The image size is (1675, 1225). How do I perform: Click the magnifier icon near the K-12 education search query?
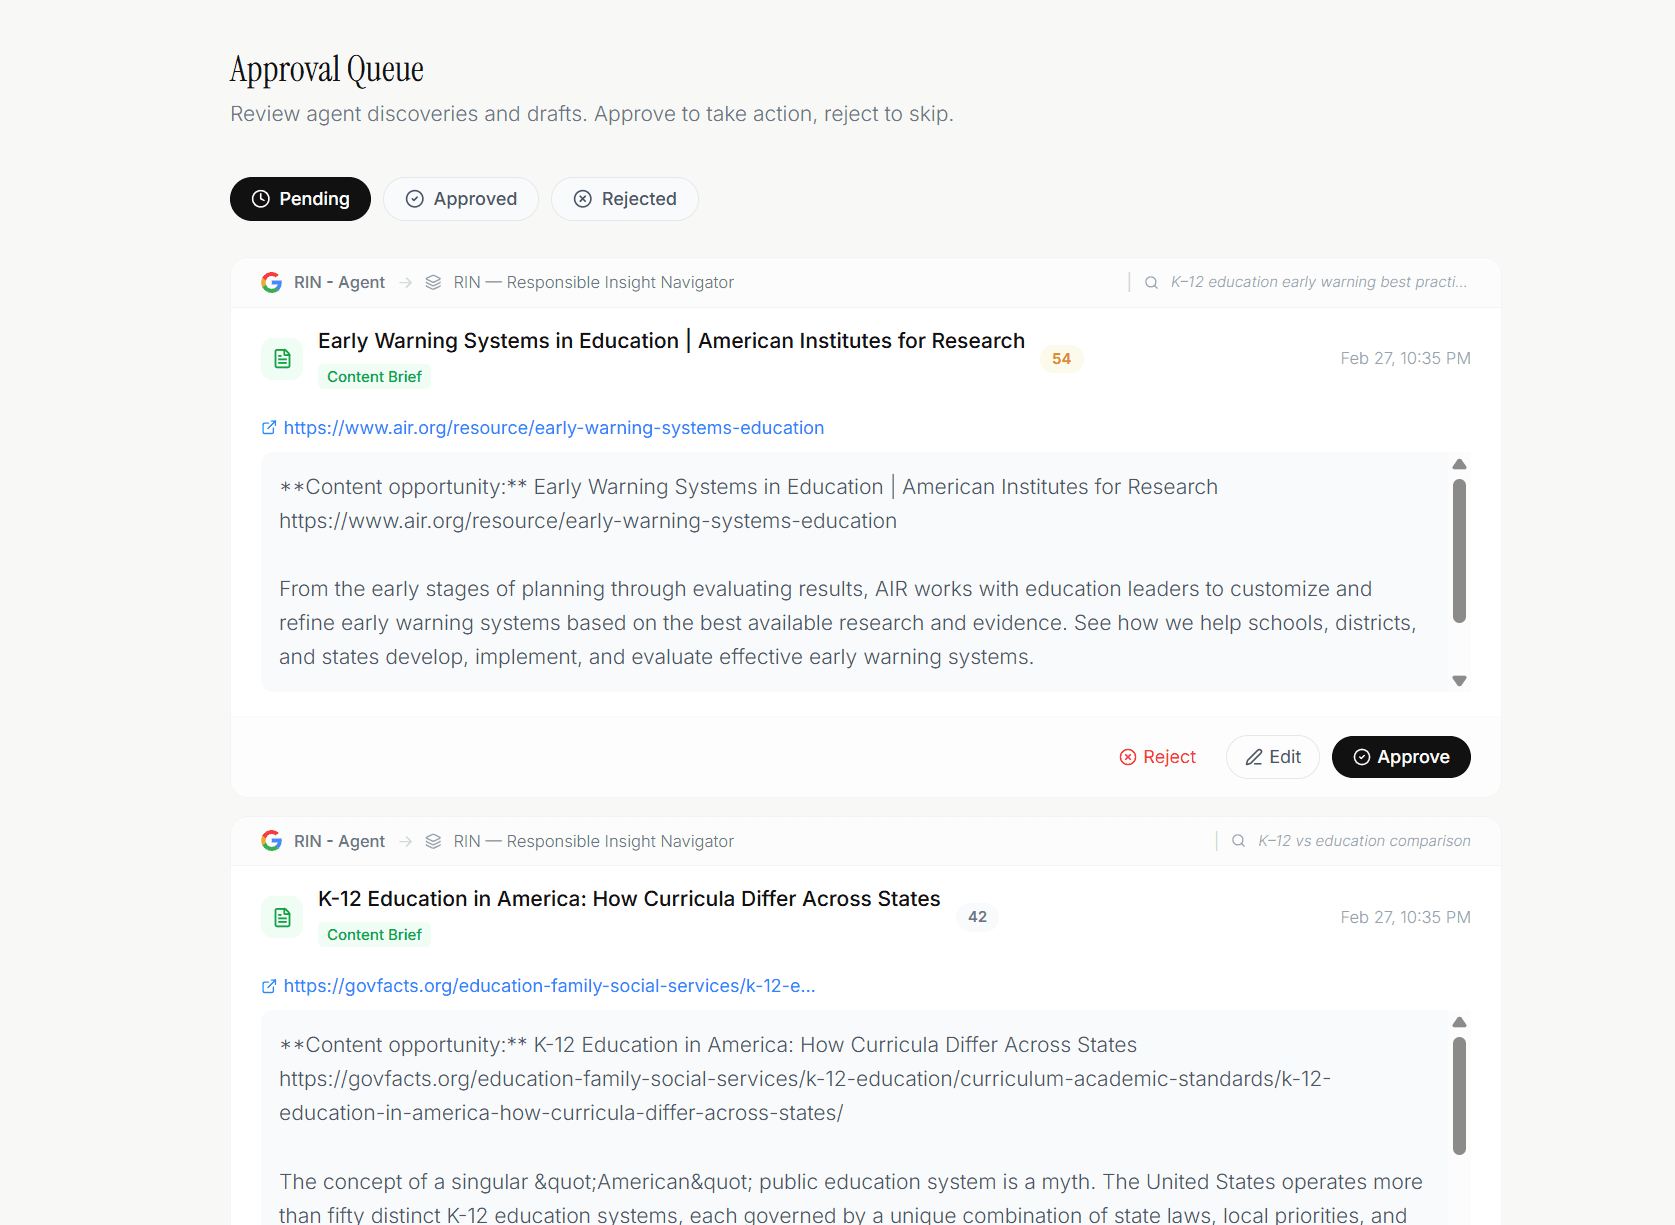click(1152, 282)
